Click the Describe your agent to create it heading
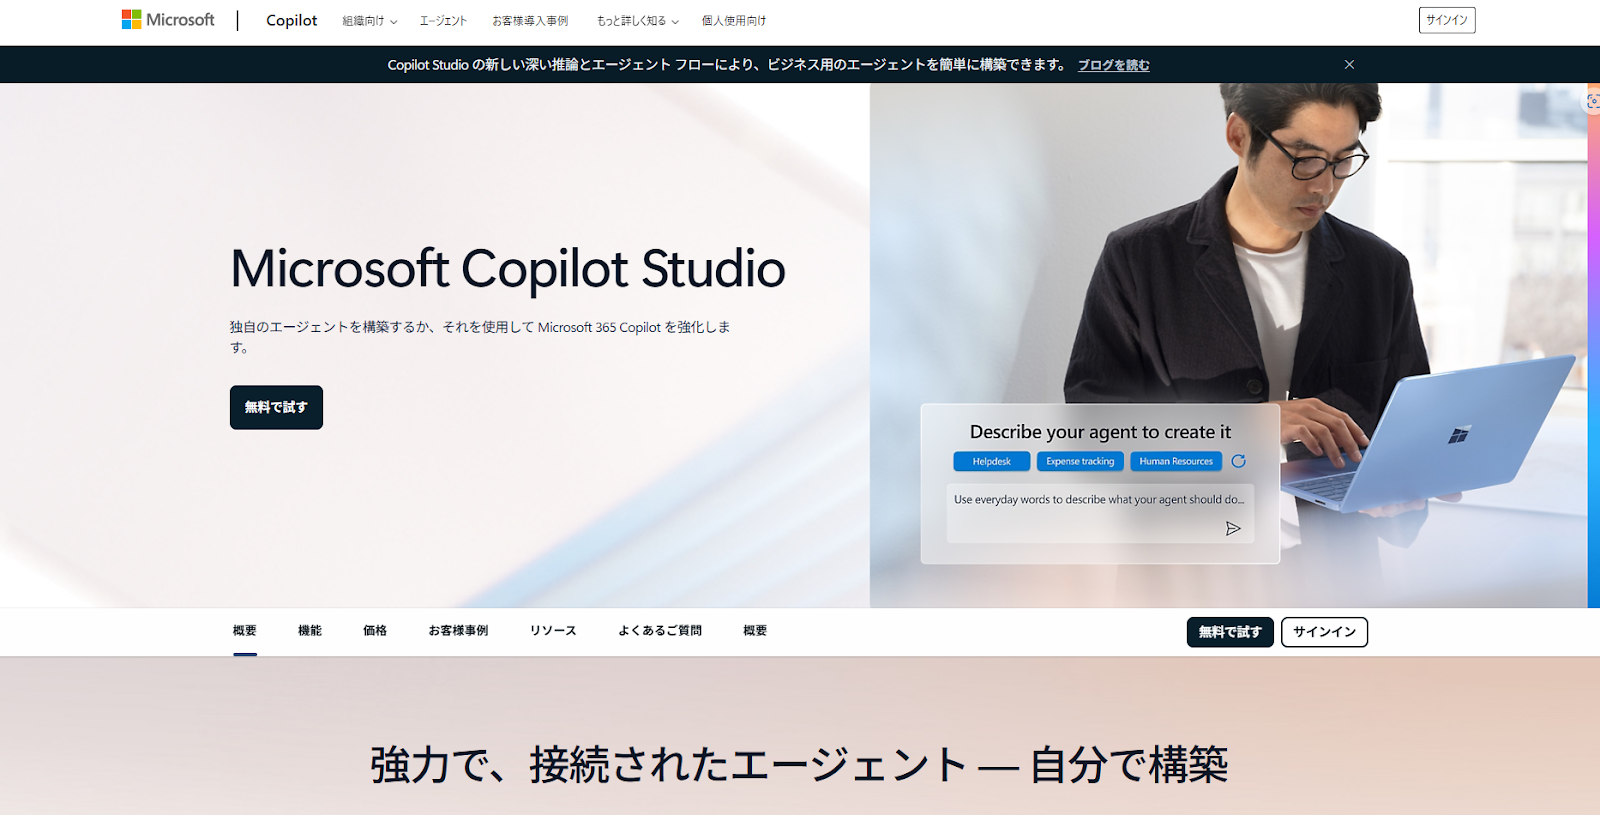 (x=1100, y=432)
